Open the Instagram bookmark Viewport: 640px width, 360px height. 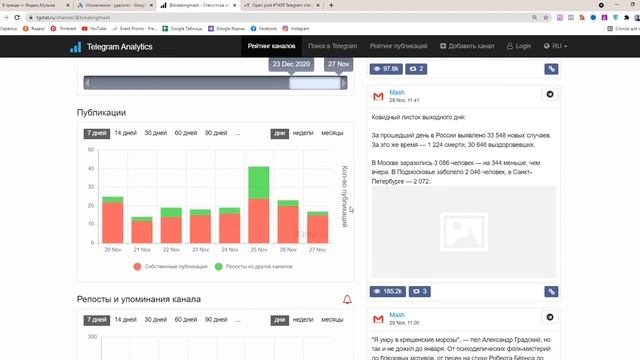tap(296, 29)
